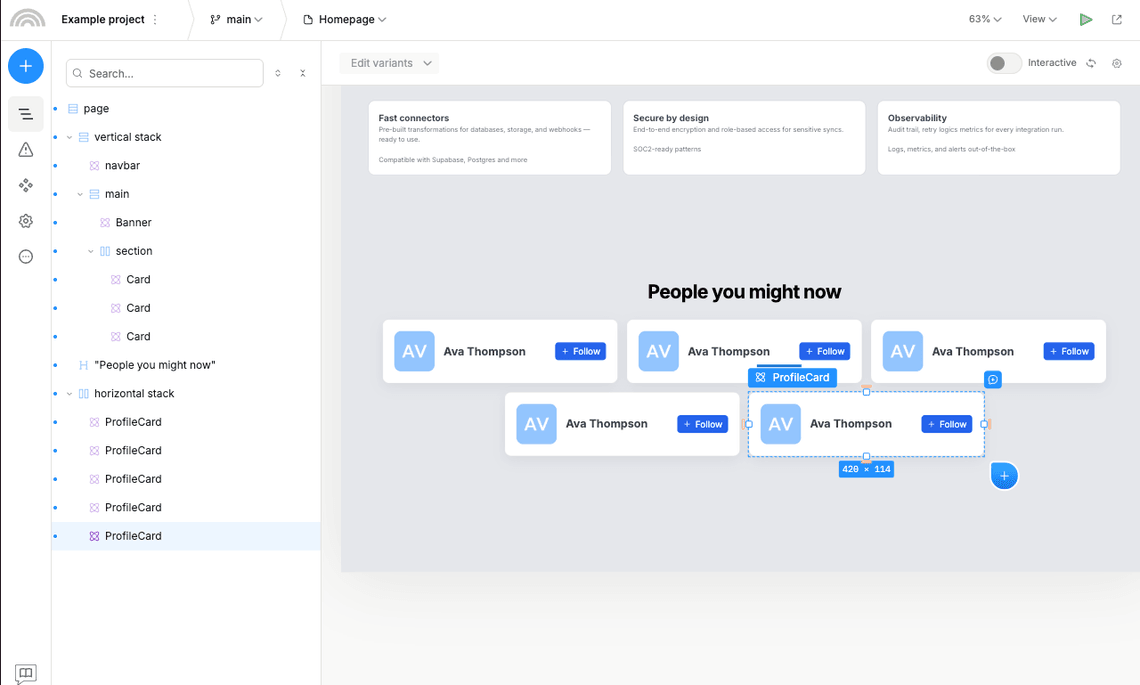Viewport: 1140px width, 685px height.
Task: Open the preview in a new window
Action: [x=1117, y=19]
